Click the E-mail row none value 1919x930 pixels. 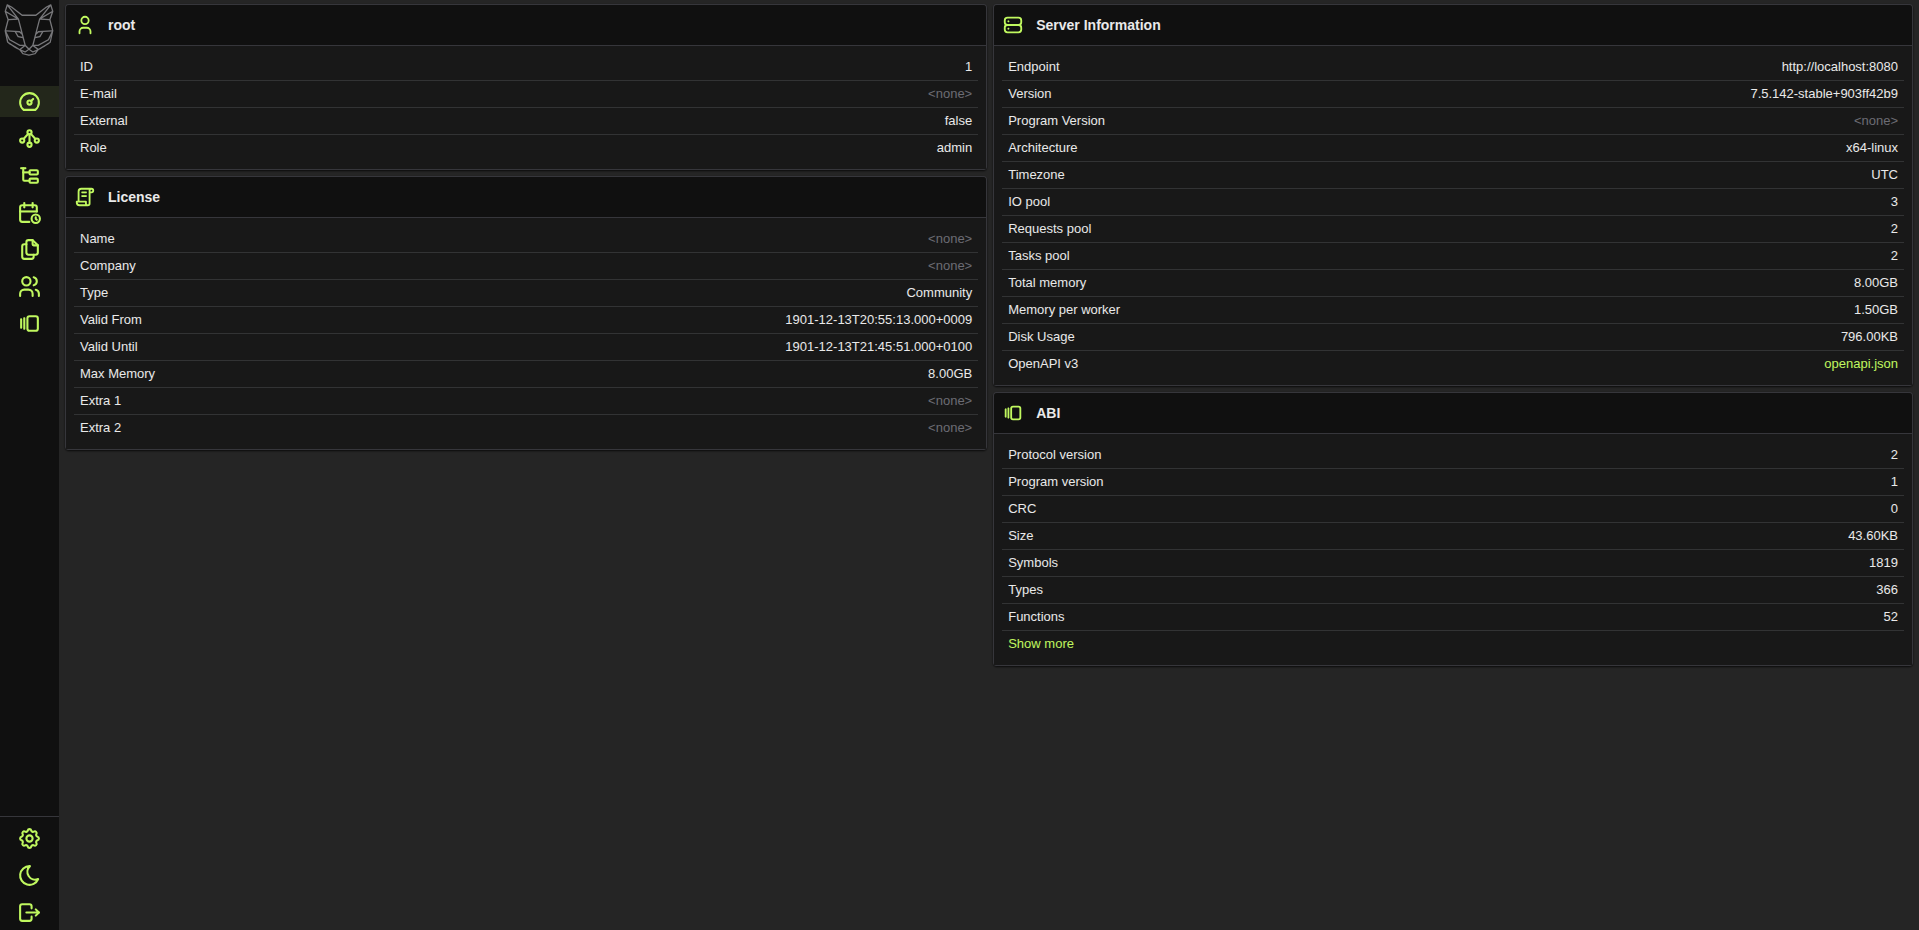point(949,94)
